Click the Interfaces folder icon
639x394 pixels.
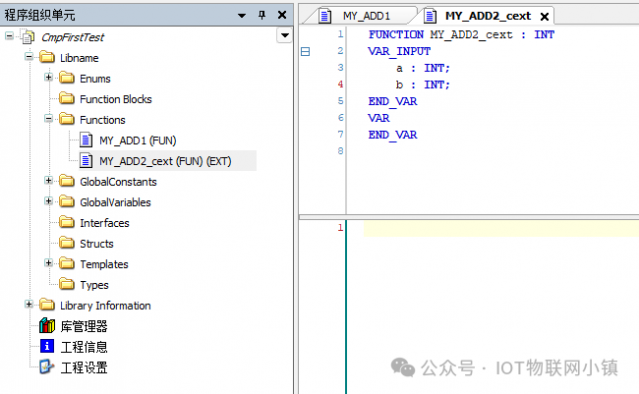point(67,222)
